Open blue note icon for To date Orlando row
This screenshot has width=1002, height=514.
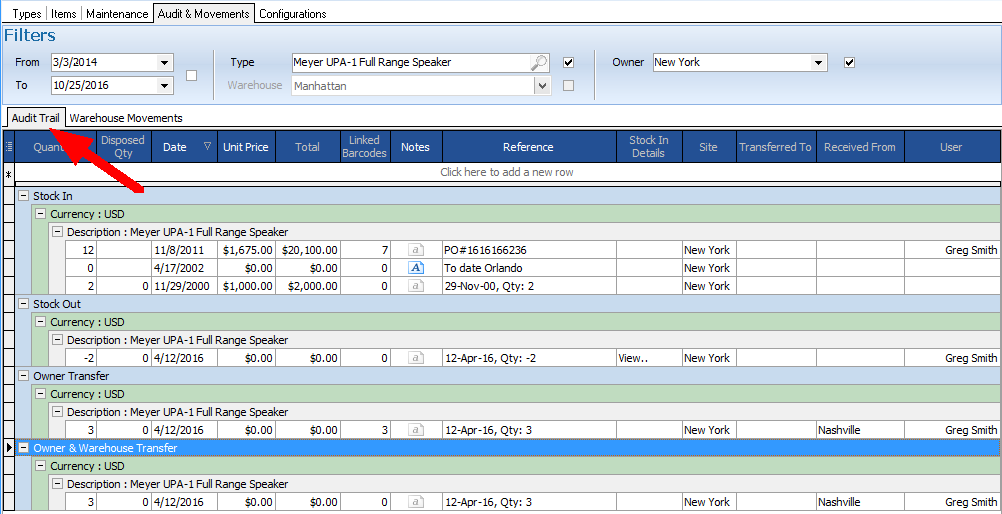[416, 268]
